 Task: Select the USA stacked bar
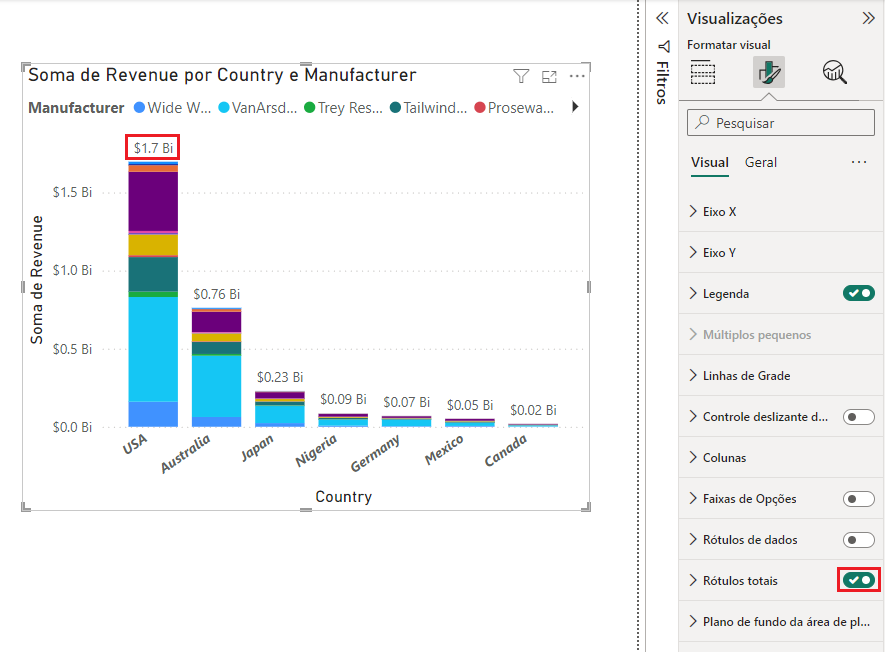pos(153,294)
